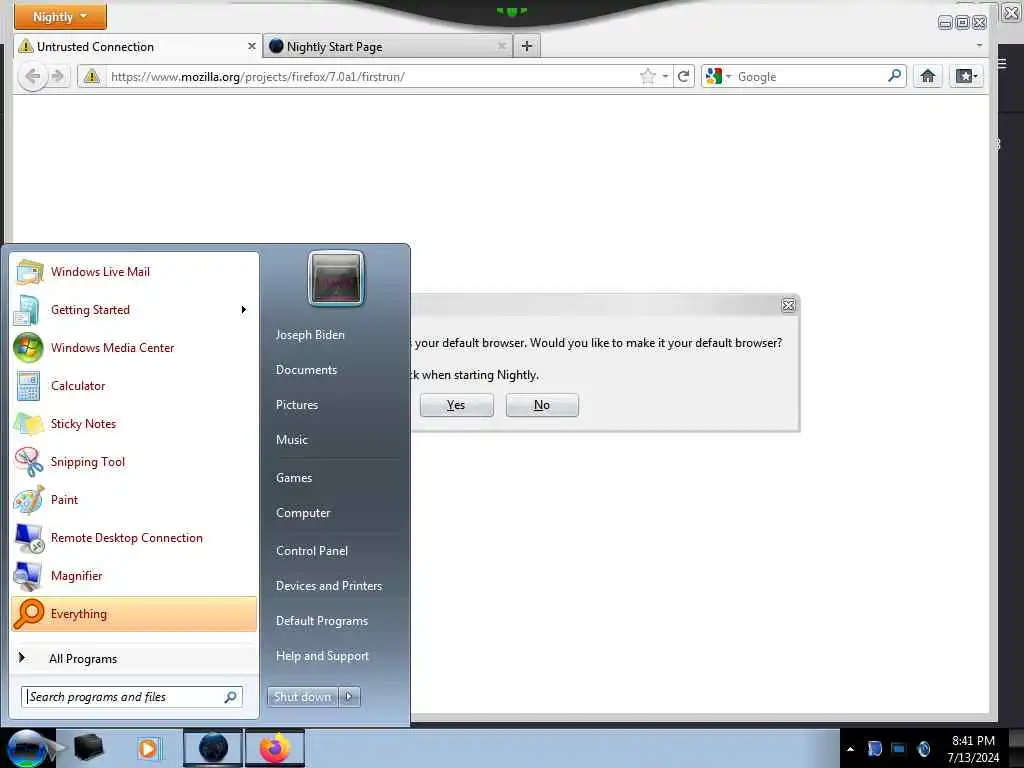1024x768 pixels.
Task: Click the black box taskbar icon
Action: coord(88,748)
